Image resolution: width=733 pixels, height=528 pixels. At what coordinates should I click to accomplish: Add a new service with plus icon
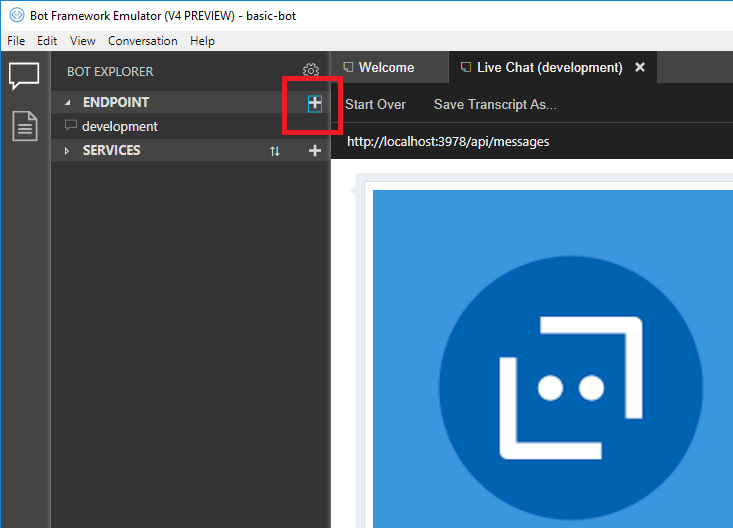(315, 151)
